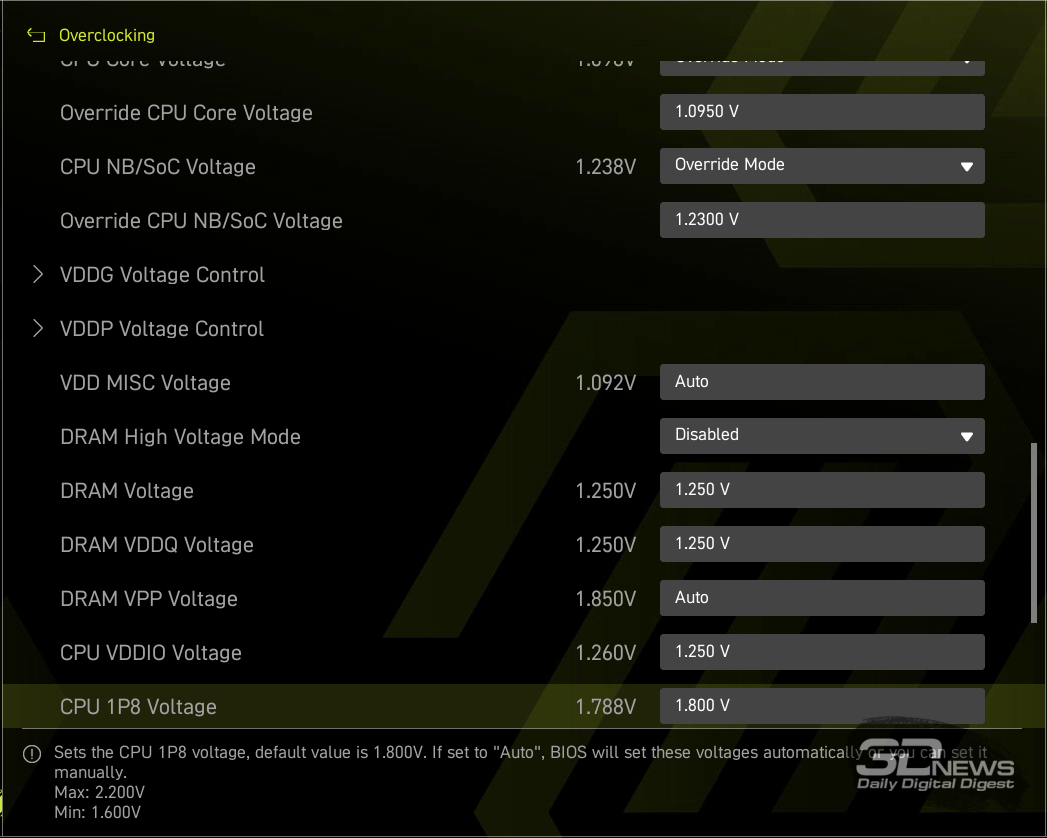Click the CPU VDDIO Voltage value field
Image resolution: width=1047 pixels, height=838 pixels.
pyautogui.click(x=821, y=651)
